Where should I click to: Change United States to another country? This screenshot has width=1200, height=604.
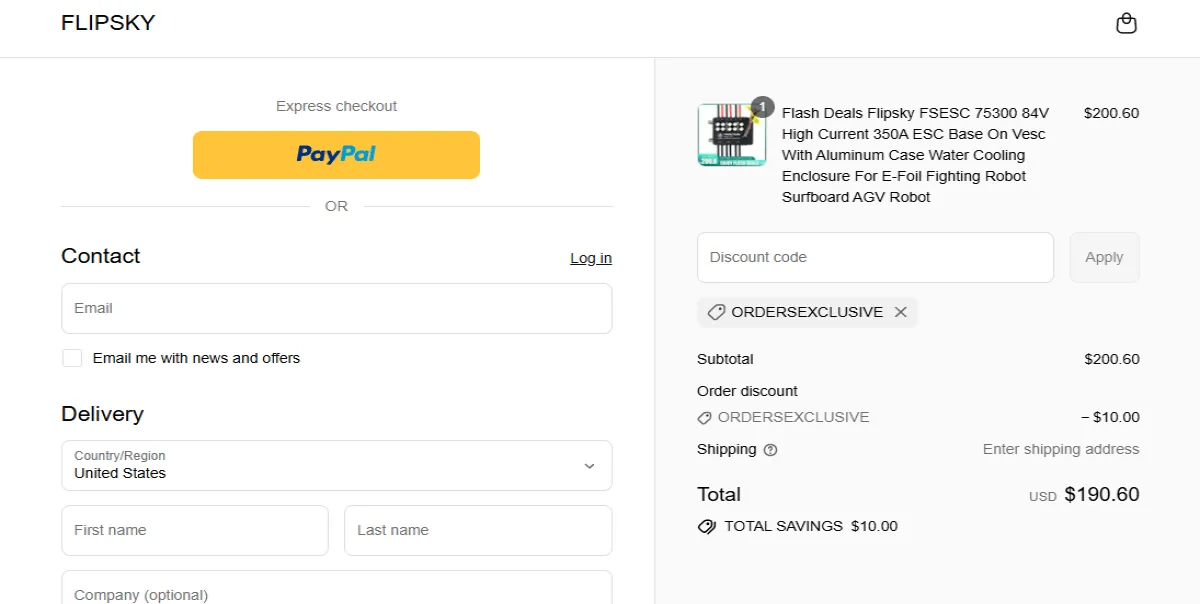[x=336, y=465]
